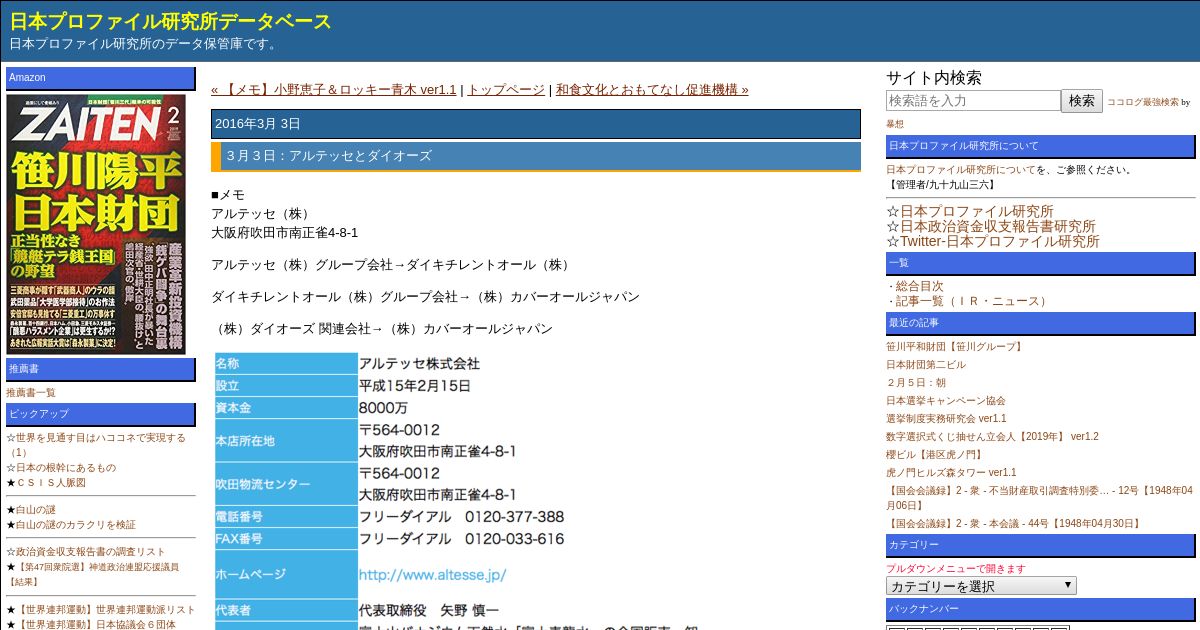Open 総合目次 link
This screenshot has height=630, width=1200.
click(x=919, y=286)
